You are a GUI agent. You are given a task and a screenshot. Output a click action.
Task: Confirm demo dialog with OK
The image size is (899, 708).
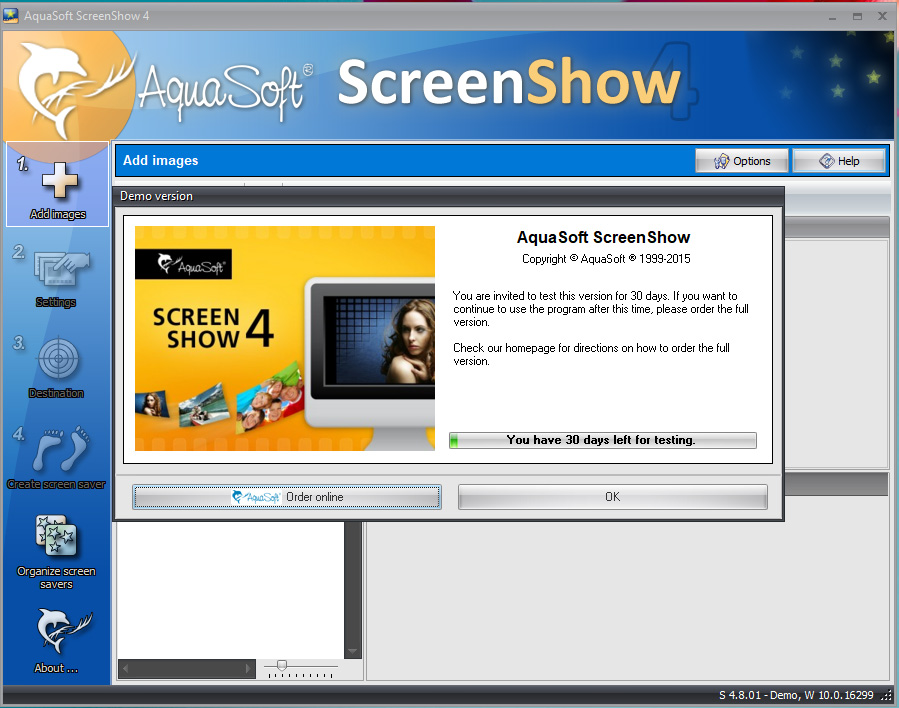pyautogui.click(x=612, y=497)
